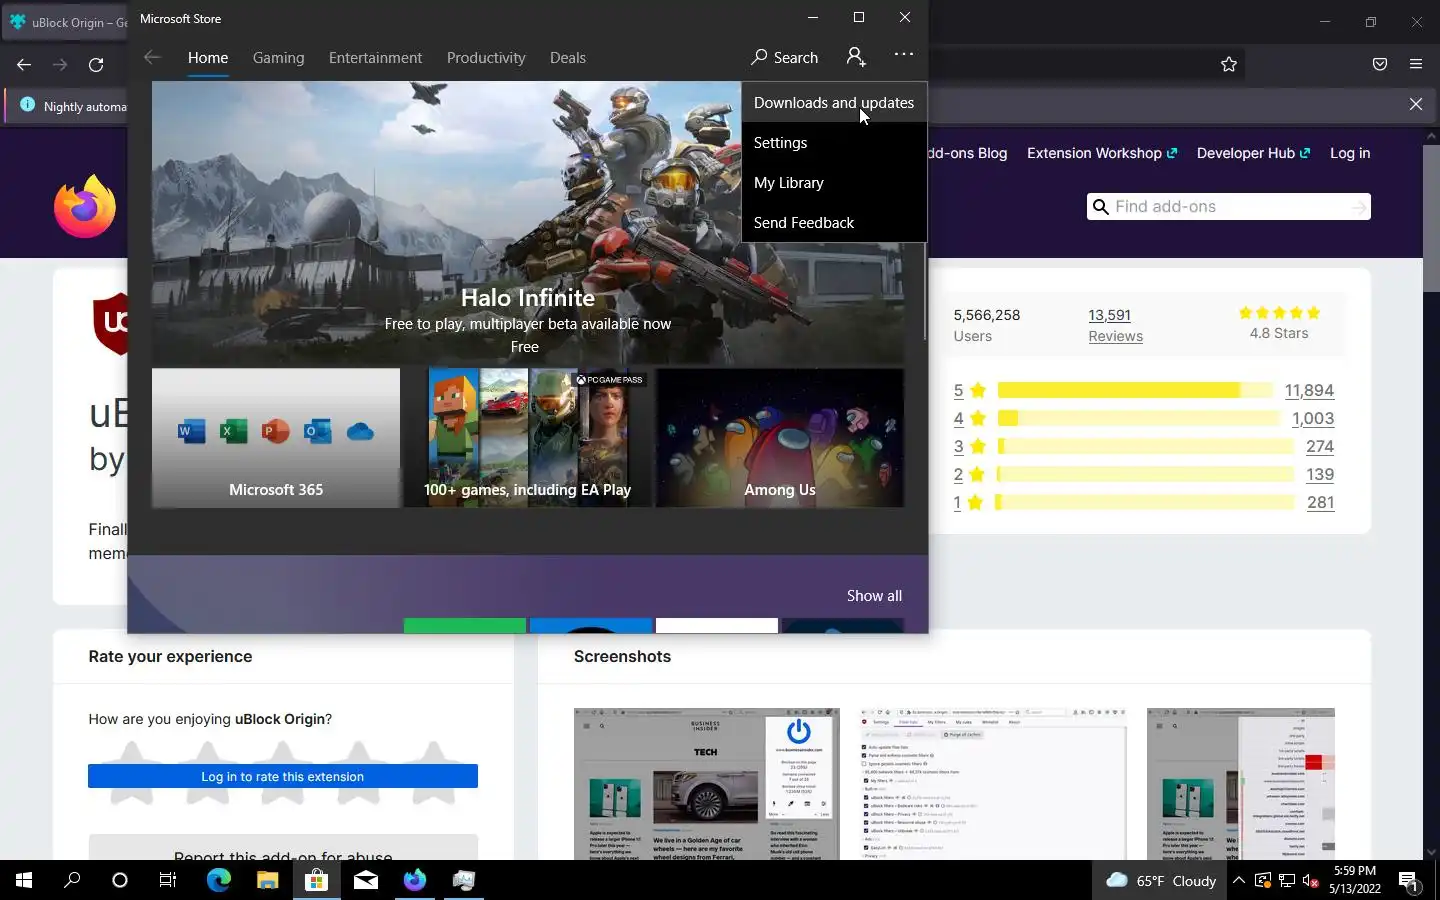Open the Halo Infinite featured banner

click(x=528, y=222)
